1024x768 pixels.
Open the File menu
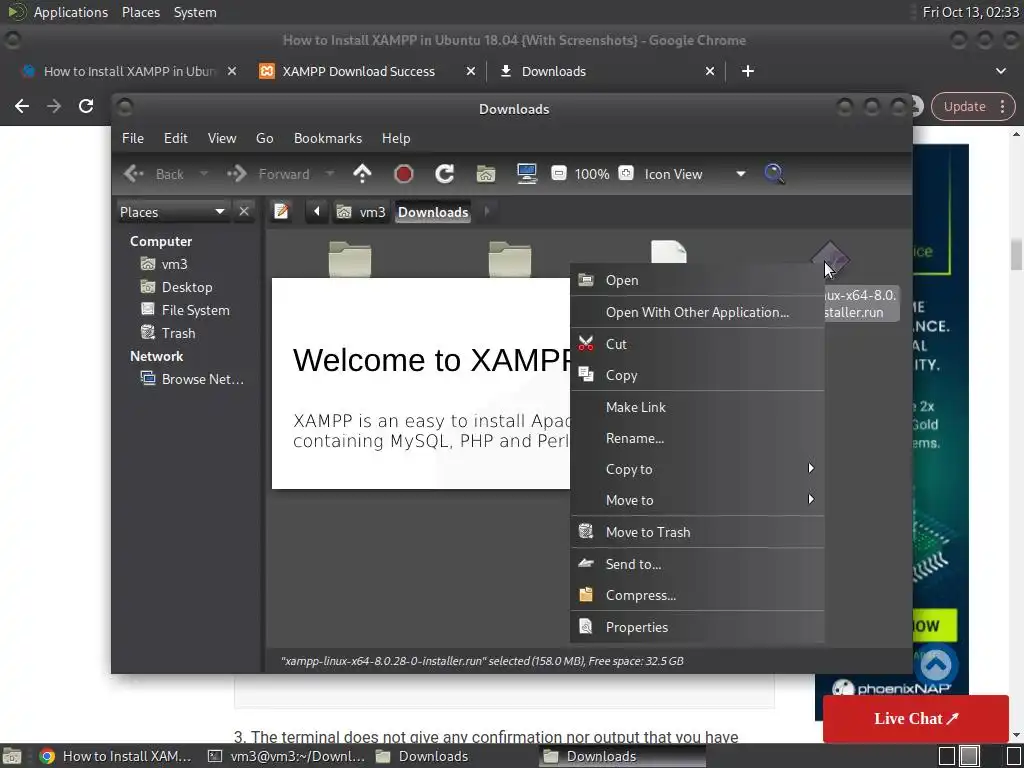click(133, 138)
